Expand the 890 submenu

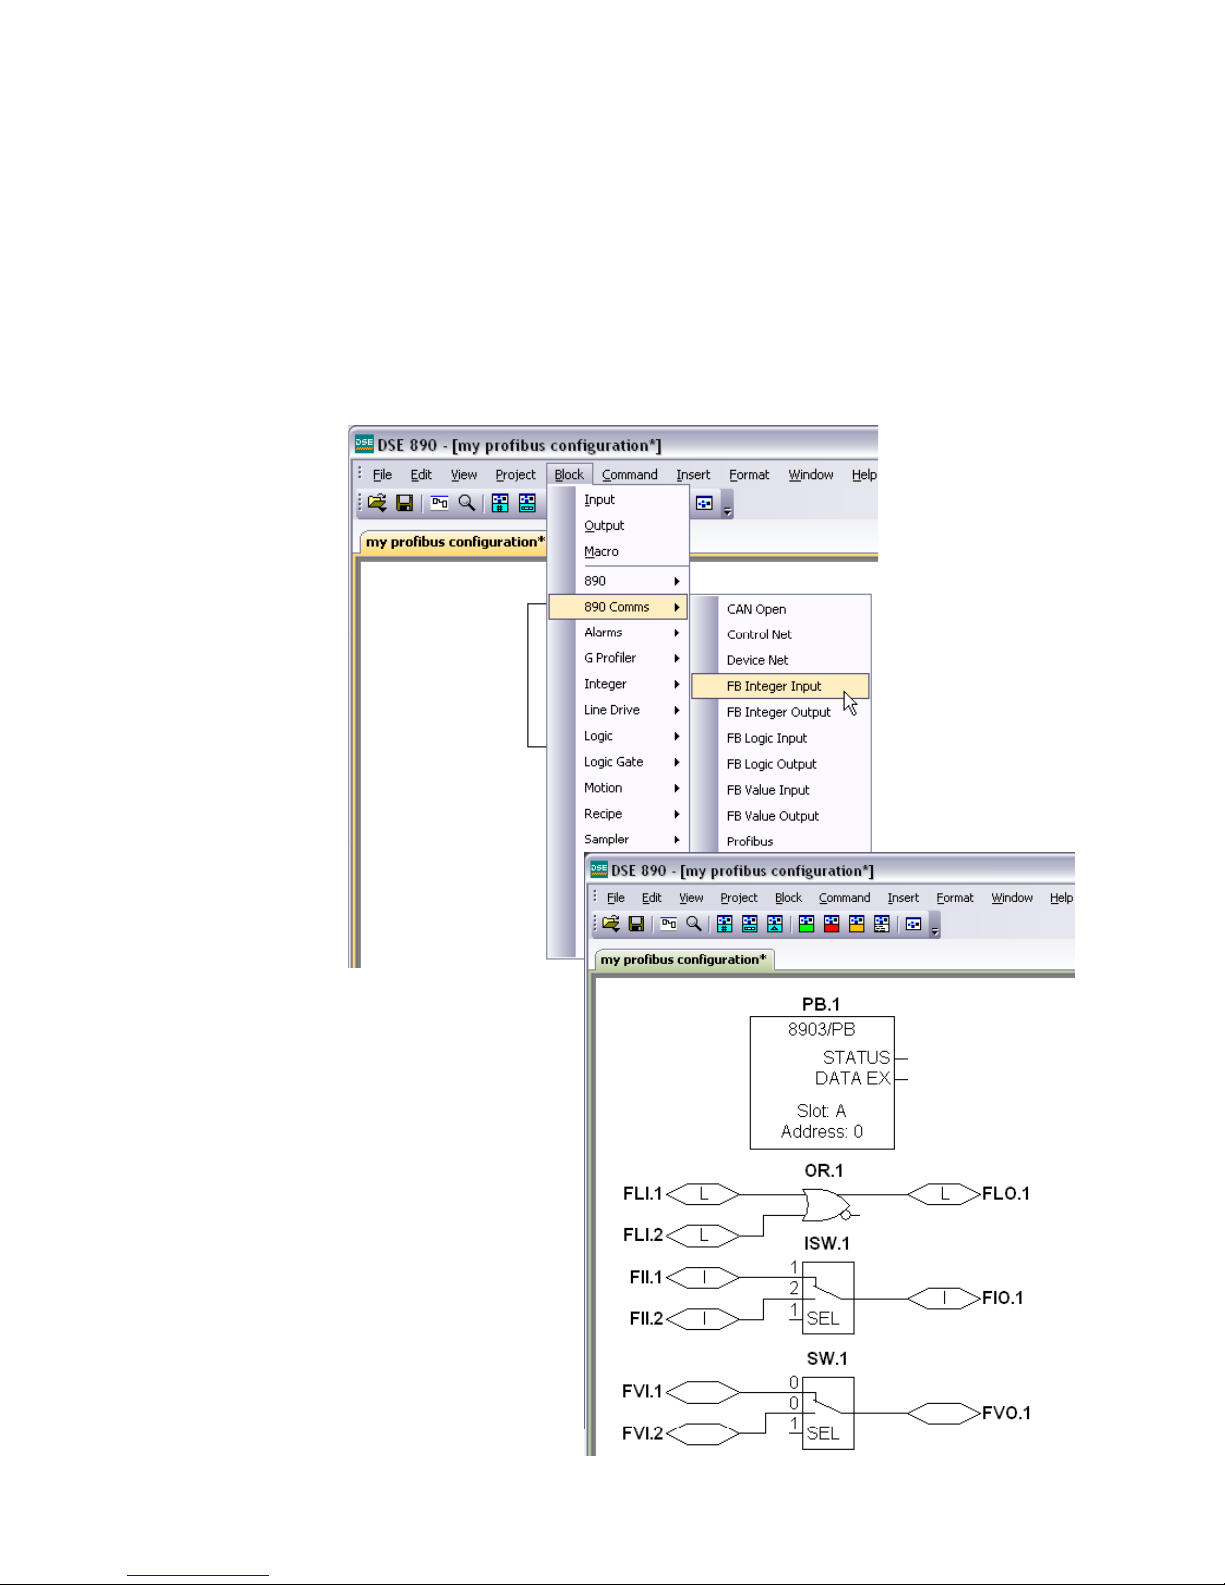click(x=619, y=581)
